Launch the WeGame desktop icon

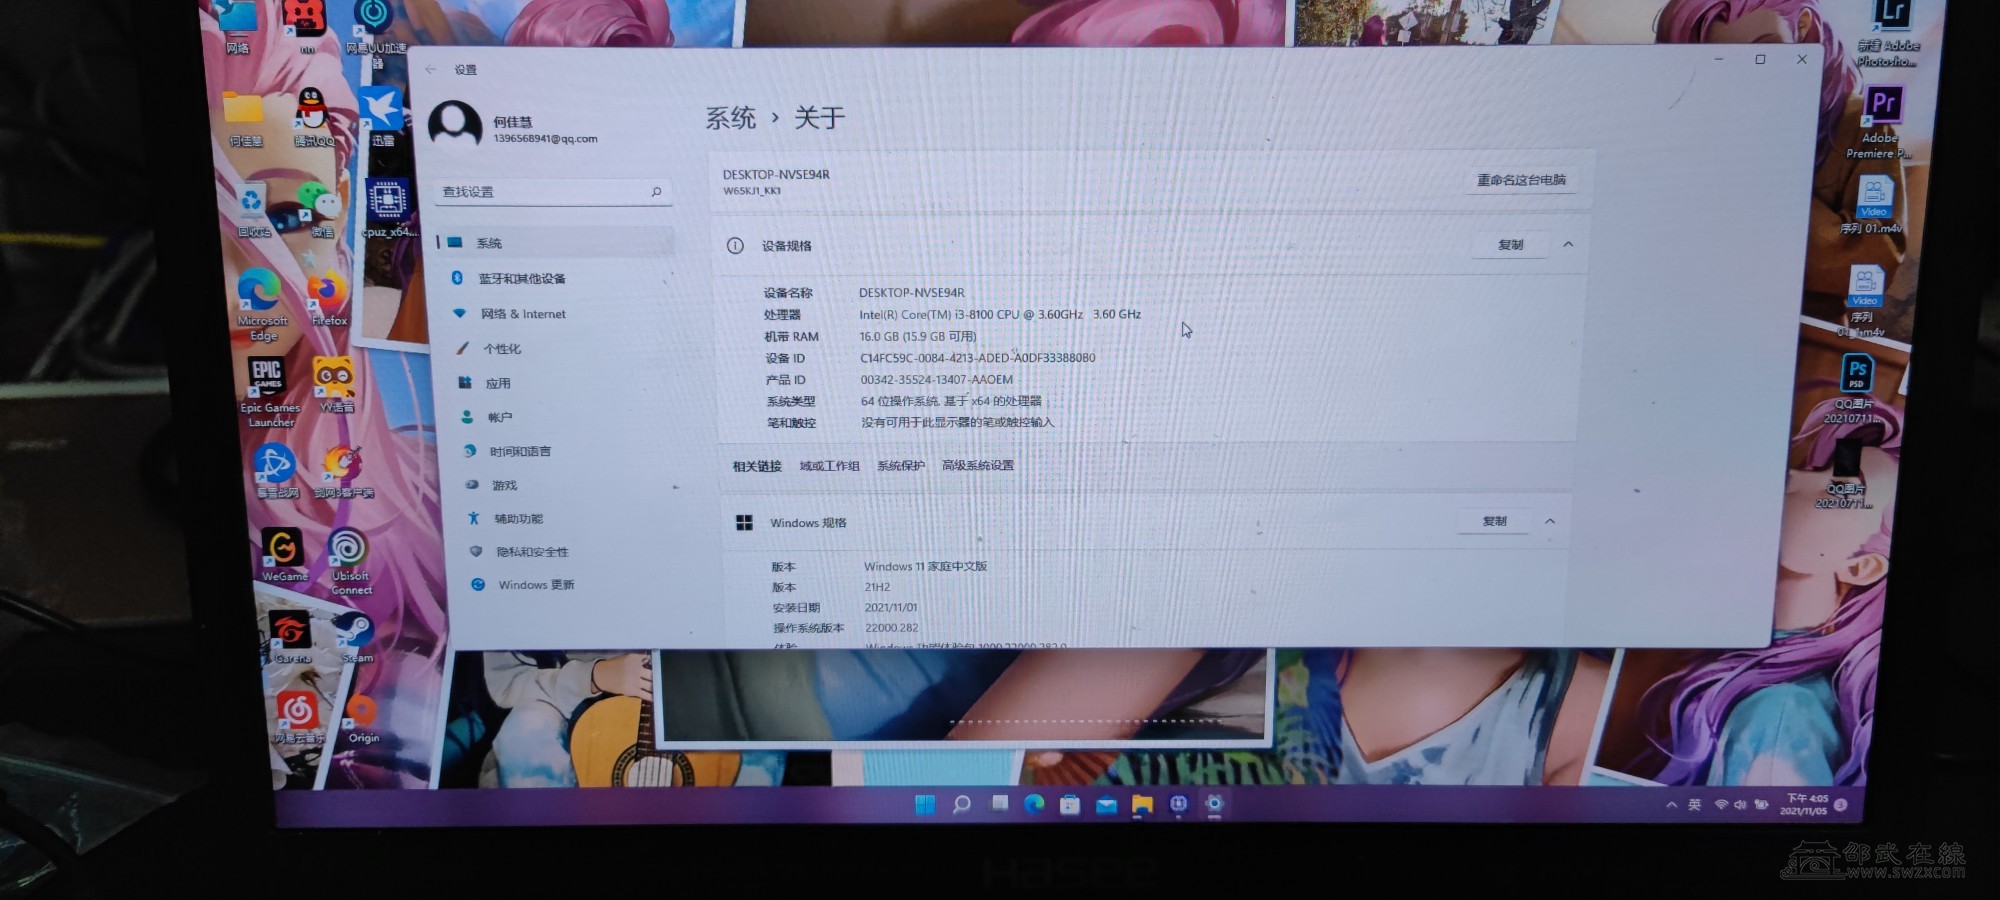click(x=283, y=550)
